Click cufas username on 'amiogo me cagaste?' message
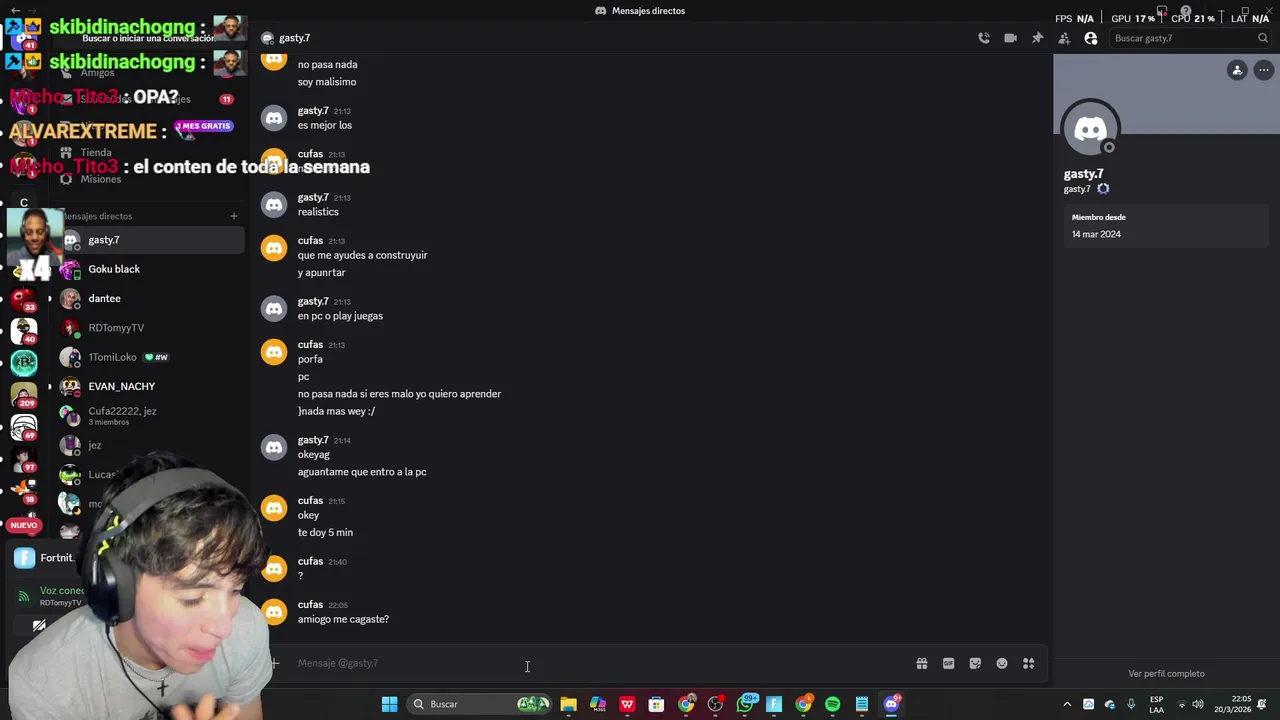 310,605
